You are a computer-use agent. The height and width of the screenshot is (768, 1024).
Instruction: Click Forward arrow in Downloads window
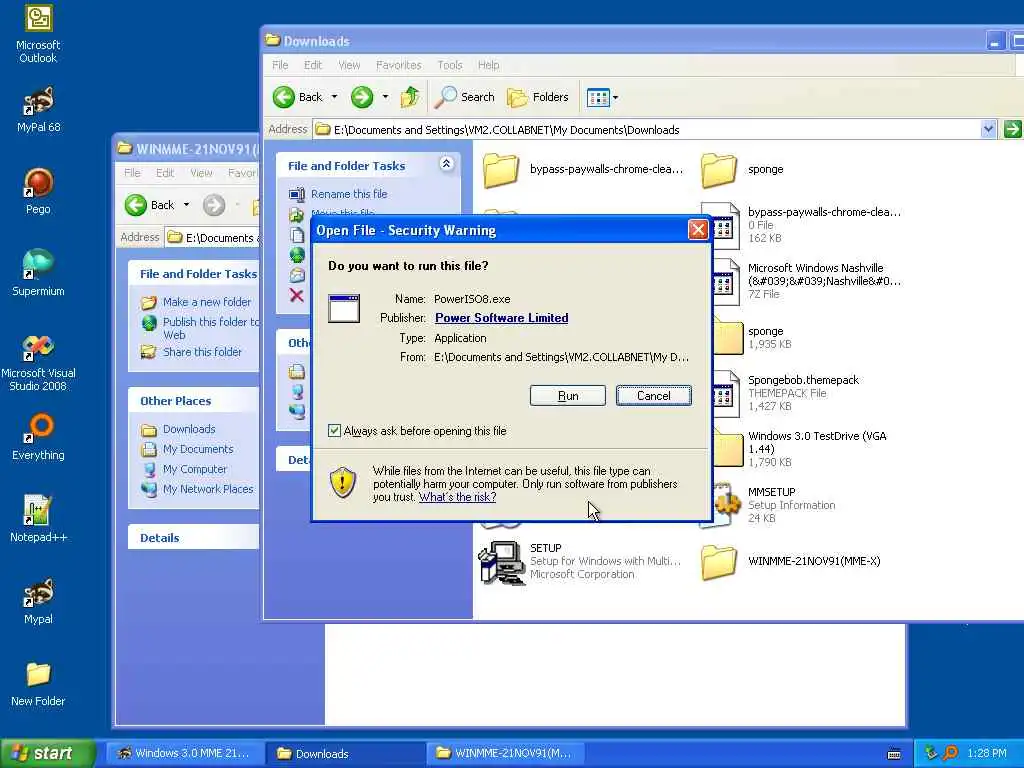point(362,97)
